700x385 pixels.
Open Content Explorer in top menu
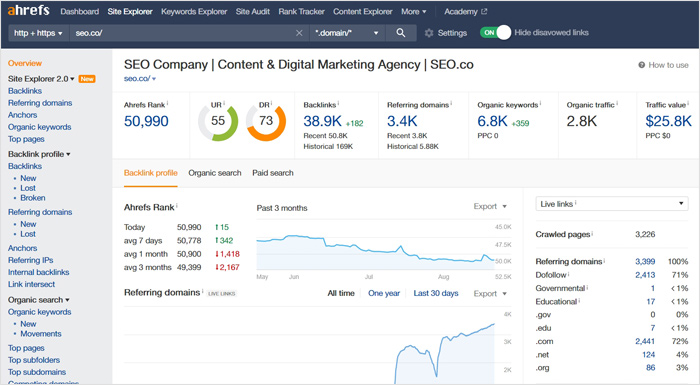click(362, 12)
